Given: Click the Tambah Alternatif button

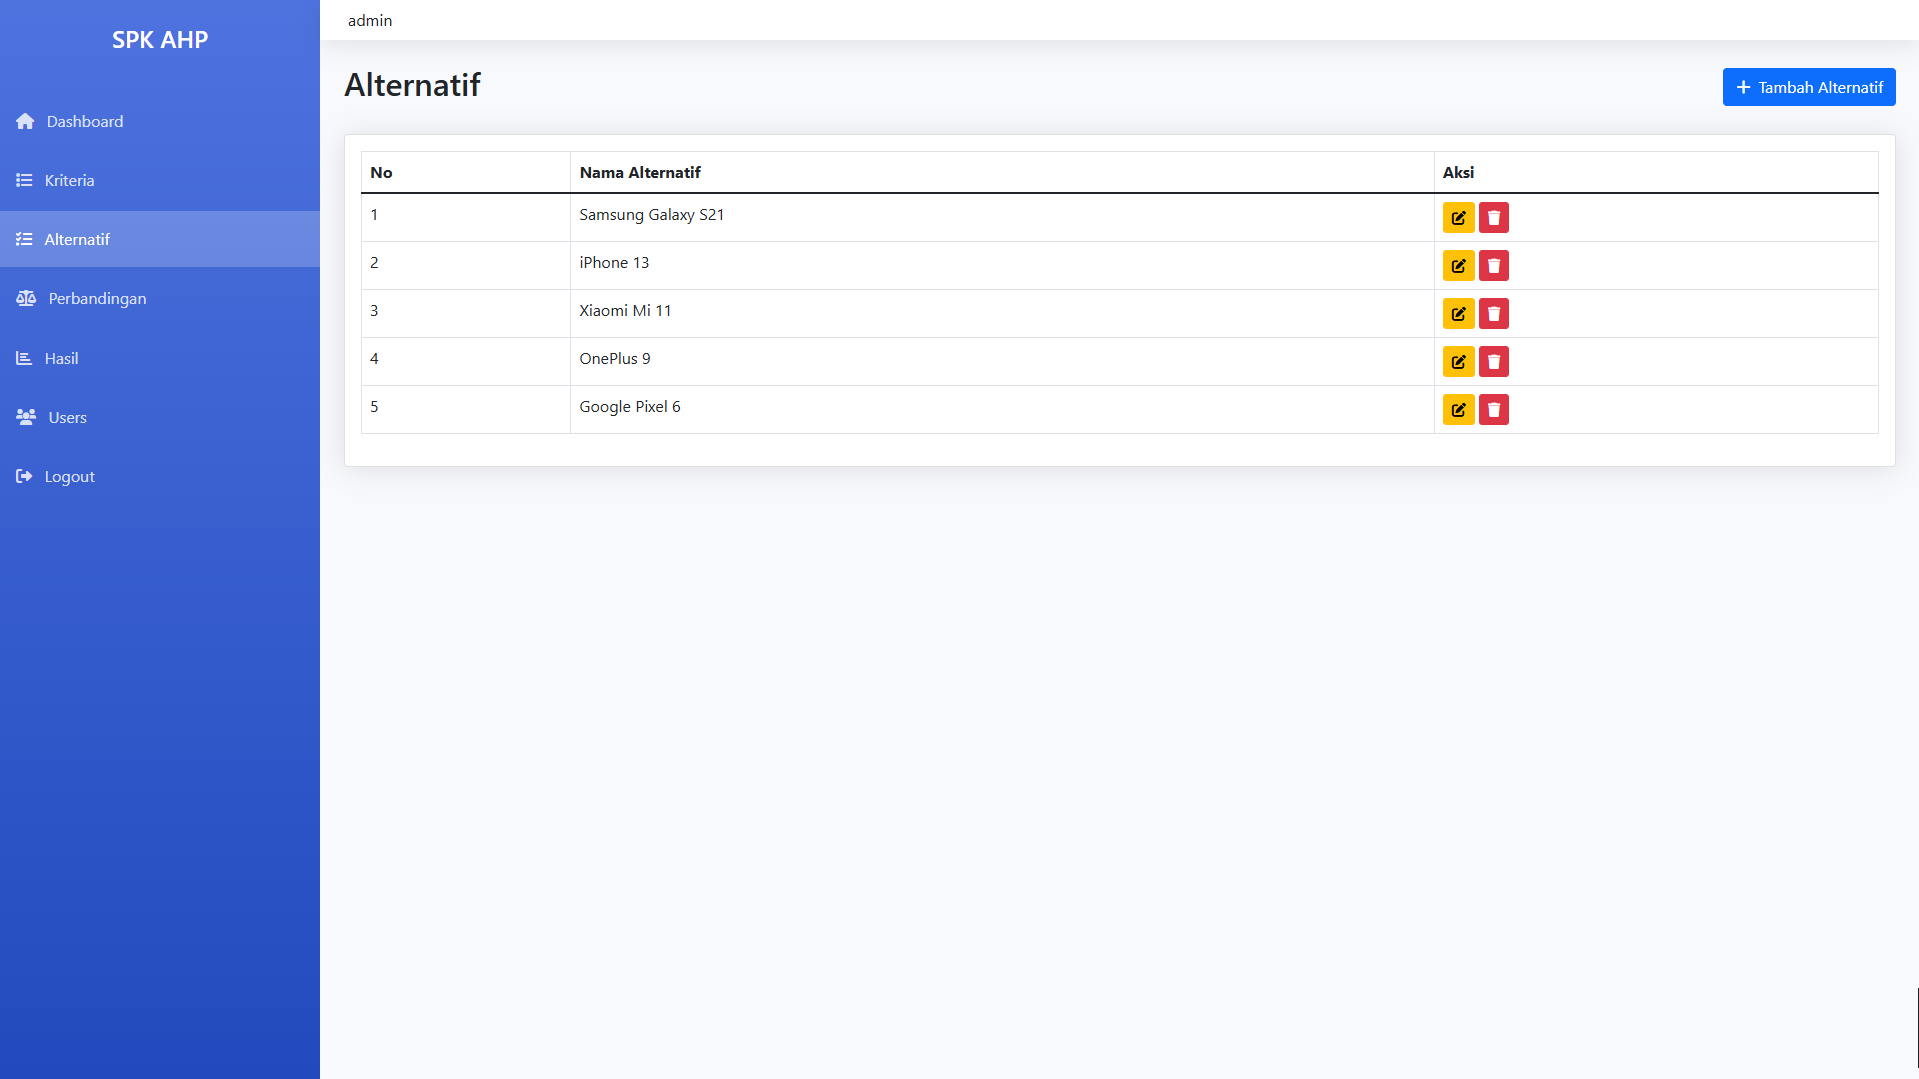Looking at the screenshot, I should tap(1808, 87).
